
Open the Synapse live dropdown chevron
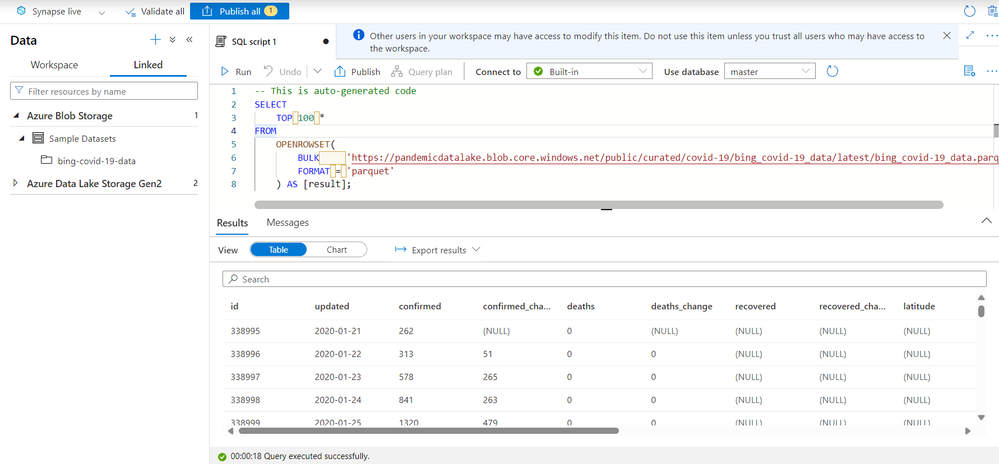click(x=102, y=12)
